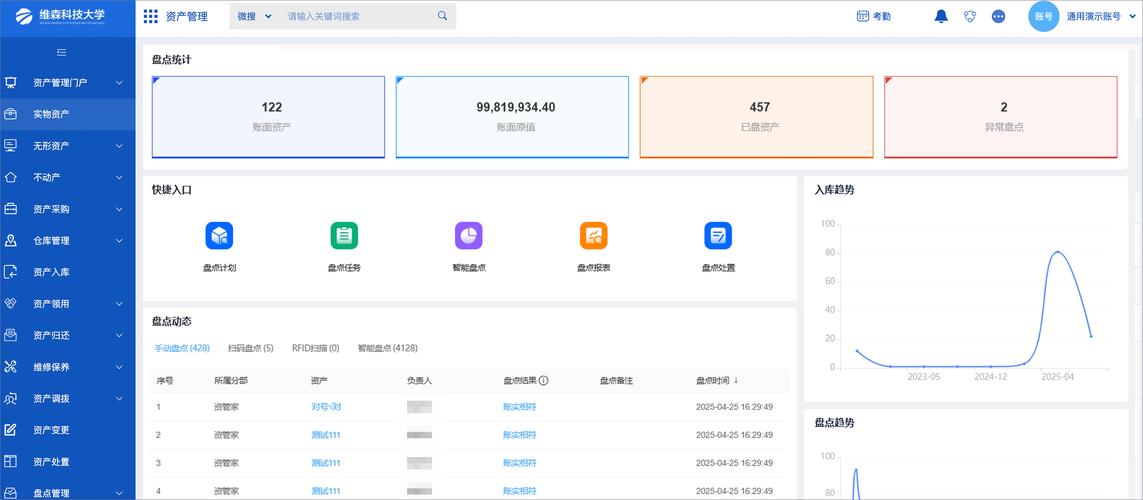
Task: Click the keyword search input field
Action: [x=357, y=16]
